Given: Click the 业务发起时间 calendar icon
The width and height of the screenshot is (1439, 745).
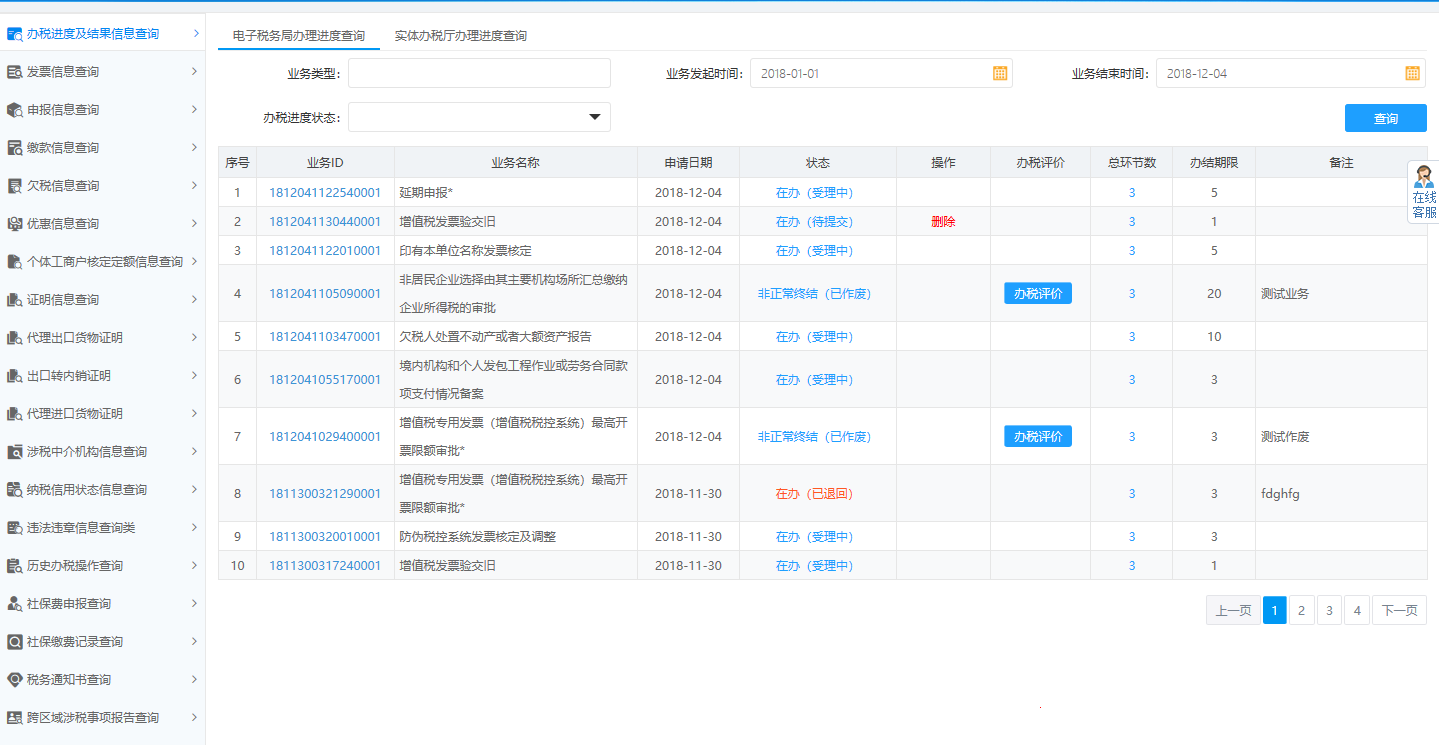Looking at the screenshot, I should click(x=998, y=73).
